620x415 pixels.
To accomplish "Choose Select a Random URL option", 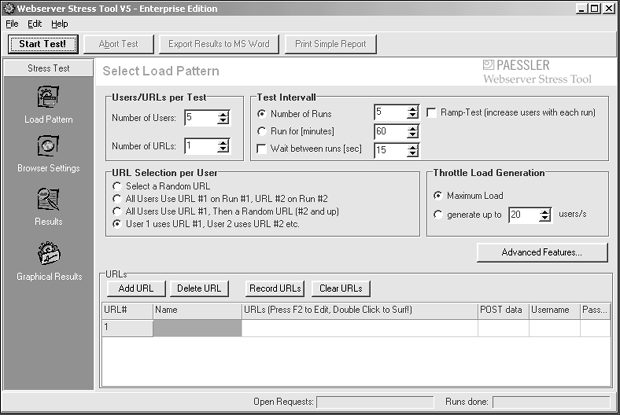I will (118, 187).
